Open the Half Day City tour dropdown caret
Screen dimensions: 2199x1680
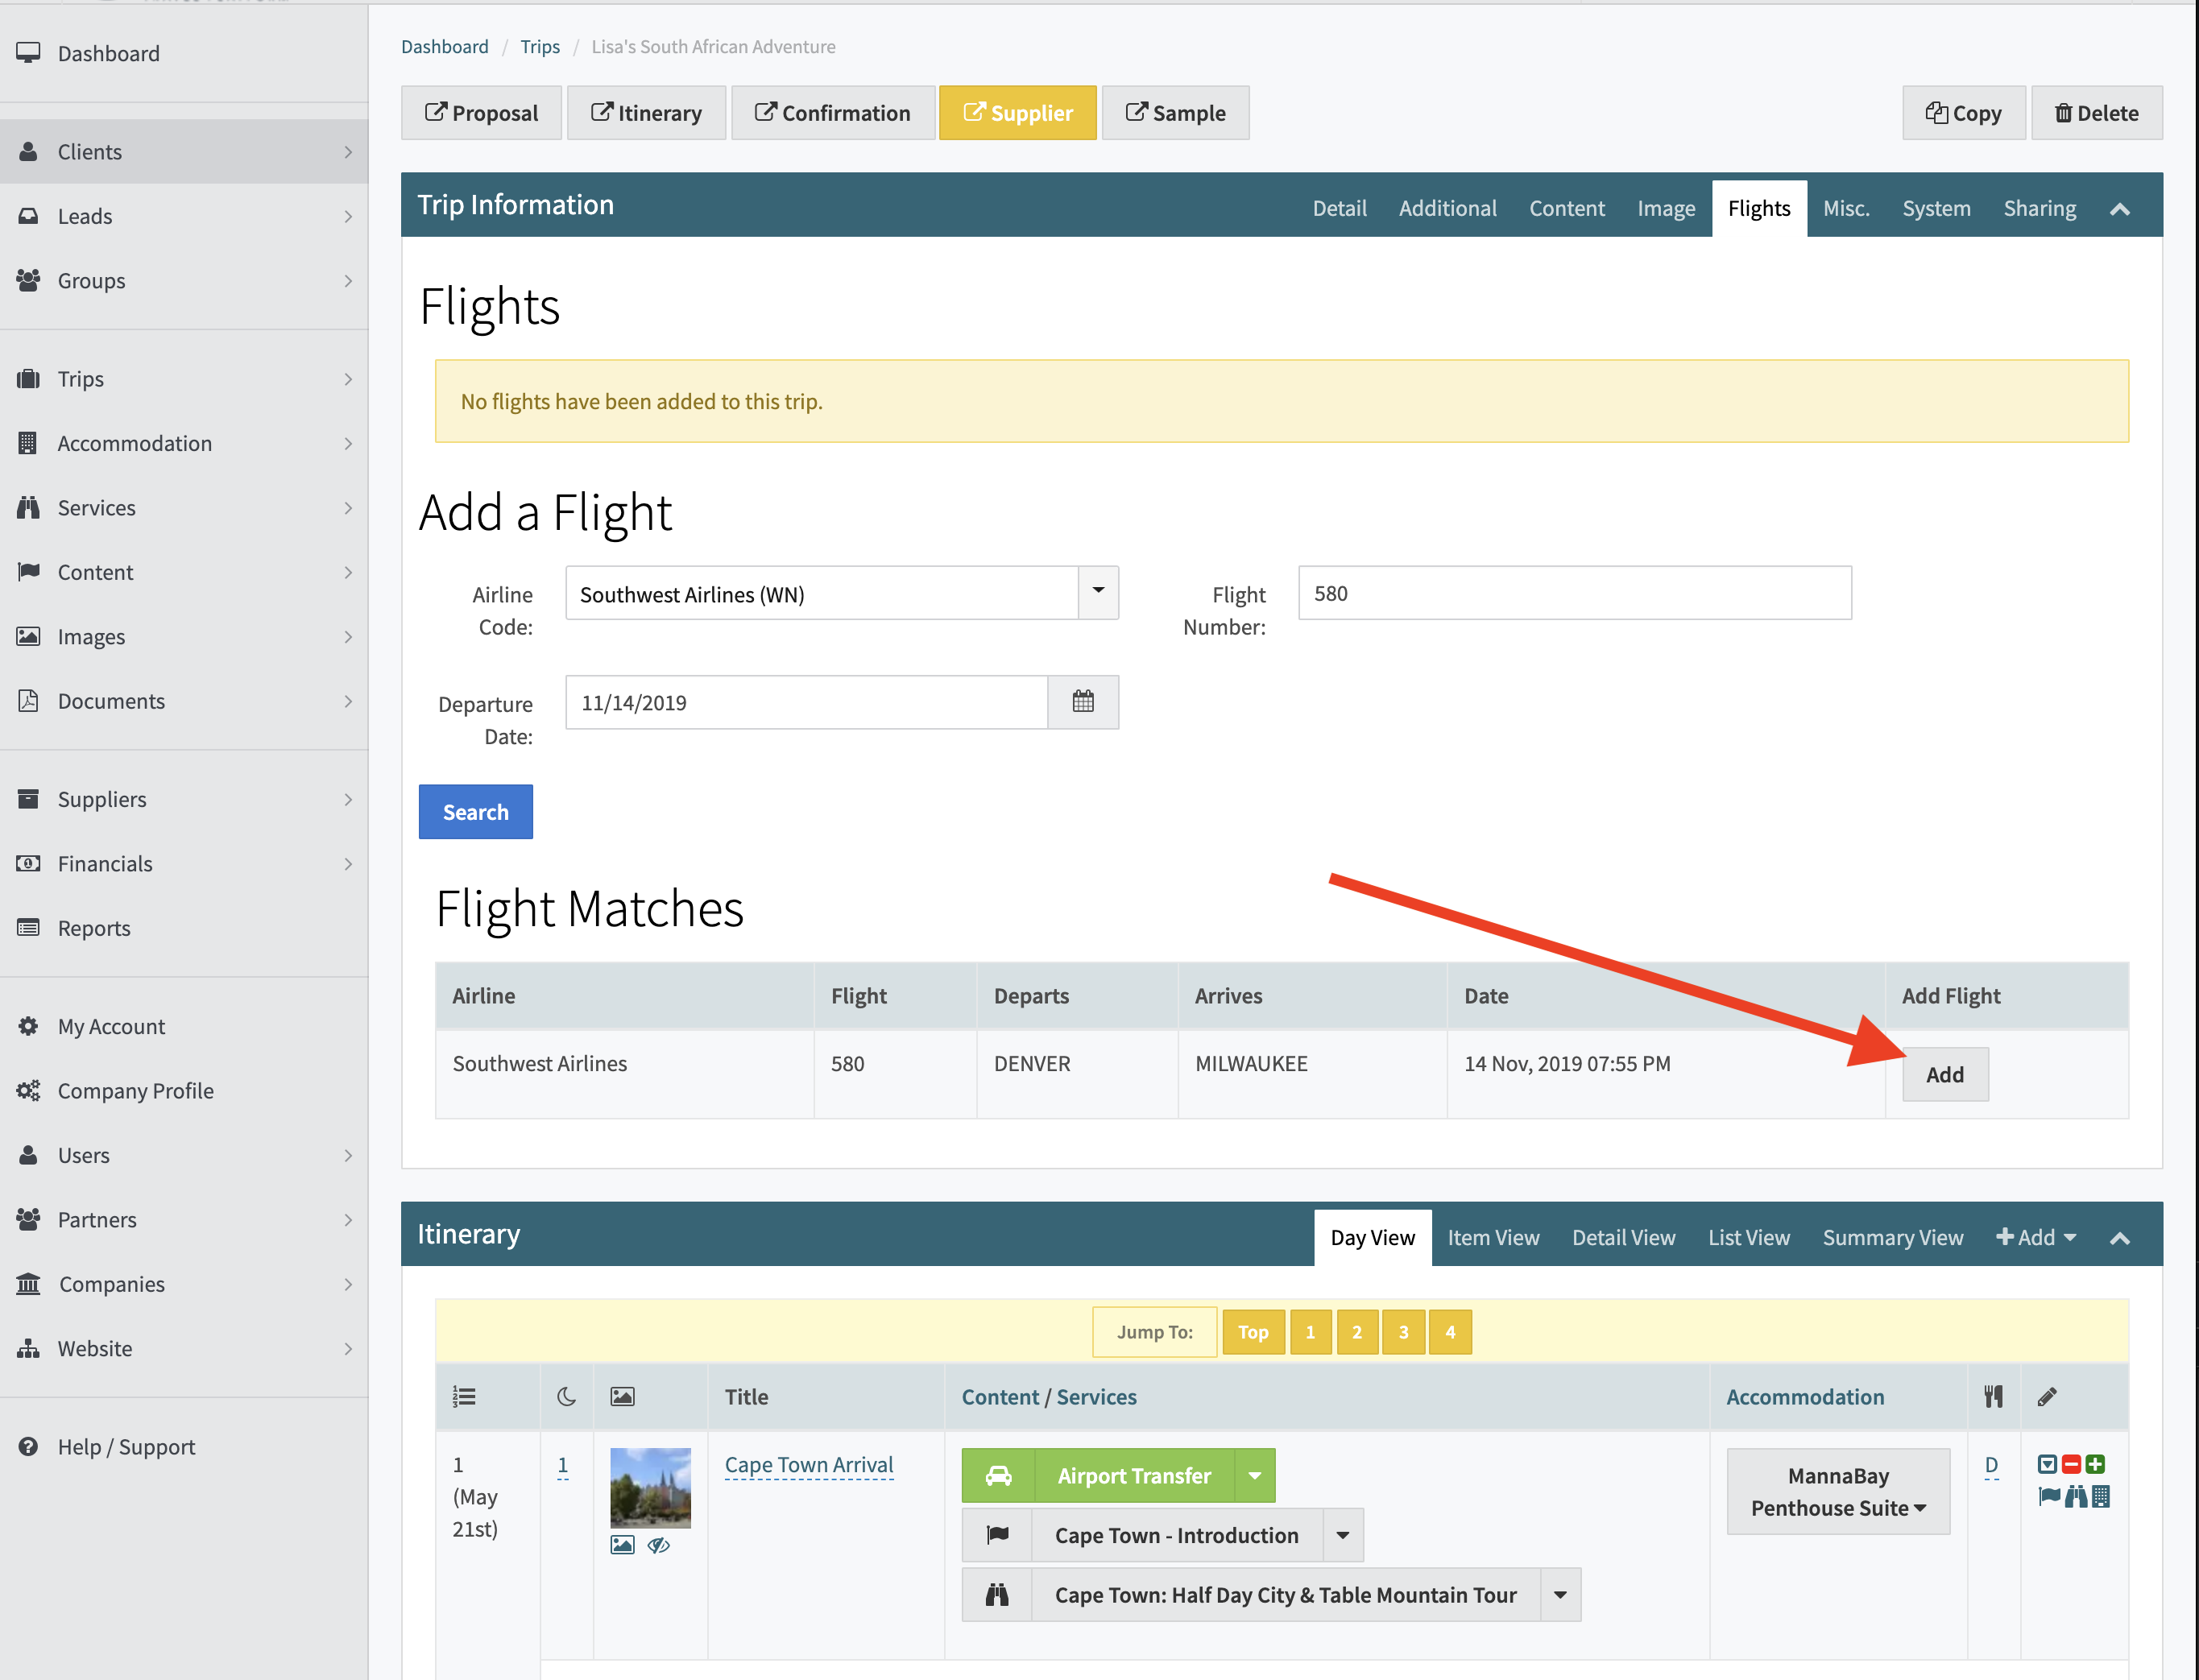click(1560, 1595)
